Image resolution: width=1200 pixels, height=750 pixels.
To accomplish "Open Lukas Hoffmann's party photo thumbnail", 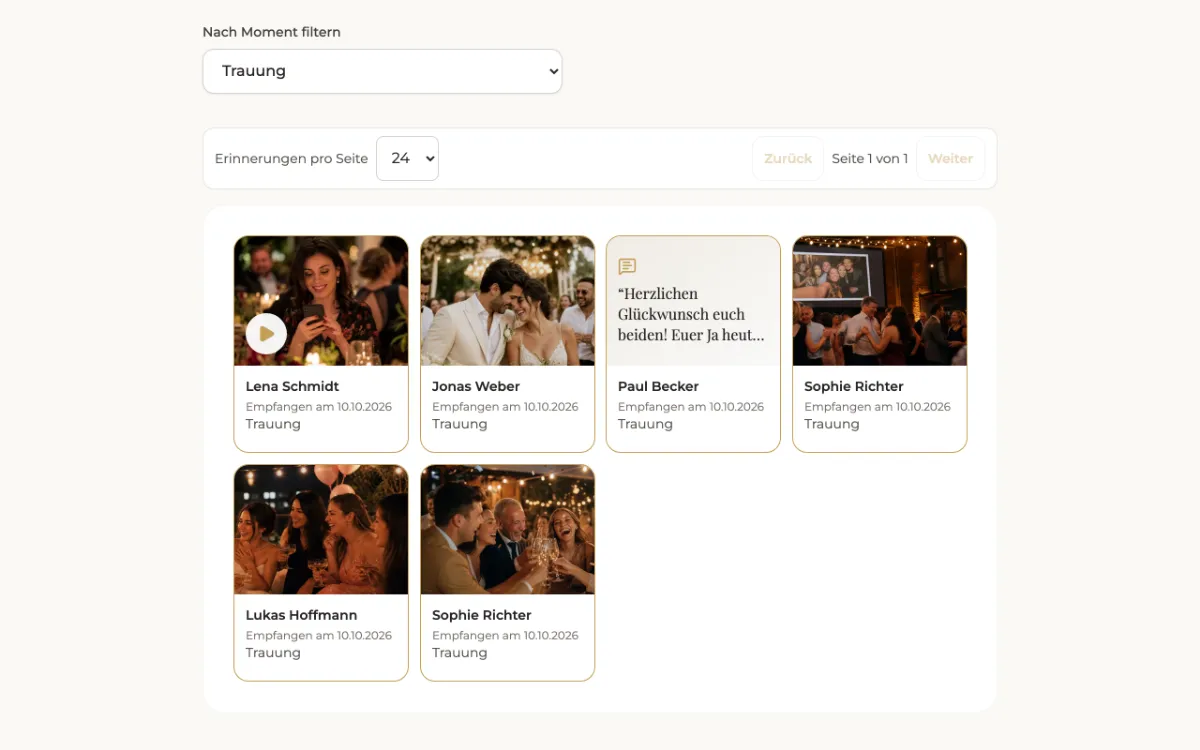I will 321,530.
